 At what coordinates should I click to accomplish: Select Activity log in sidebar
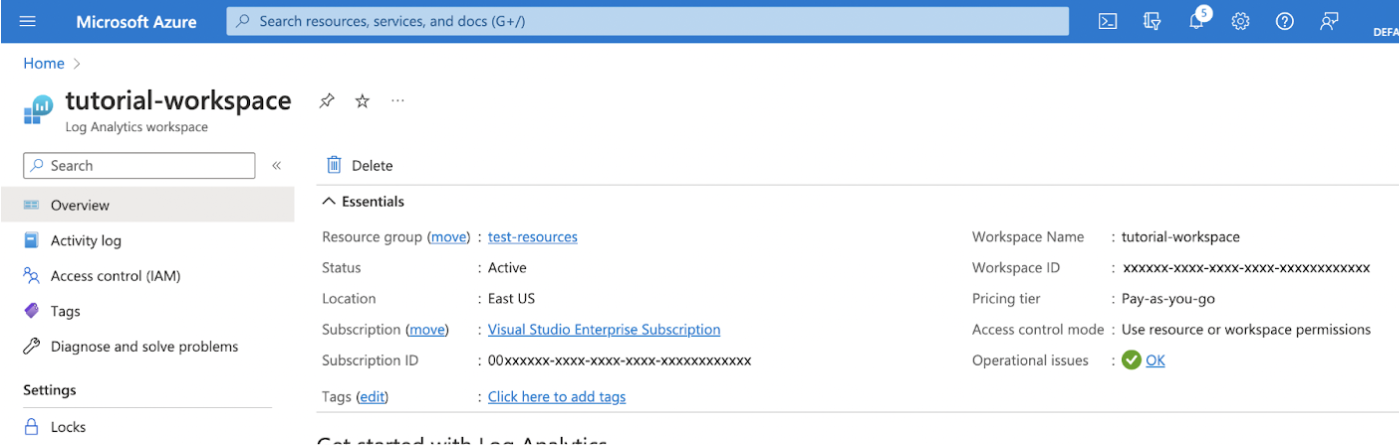[x=86, y=241]
